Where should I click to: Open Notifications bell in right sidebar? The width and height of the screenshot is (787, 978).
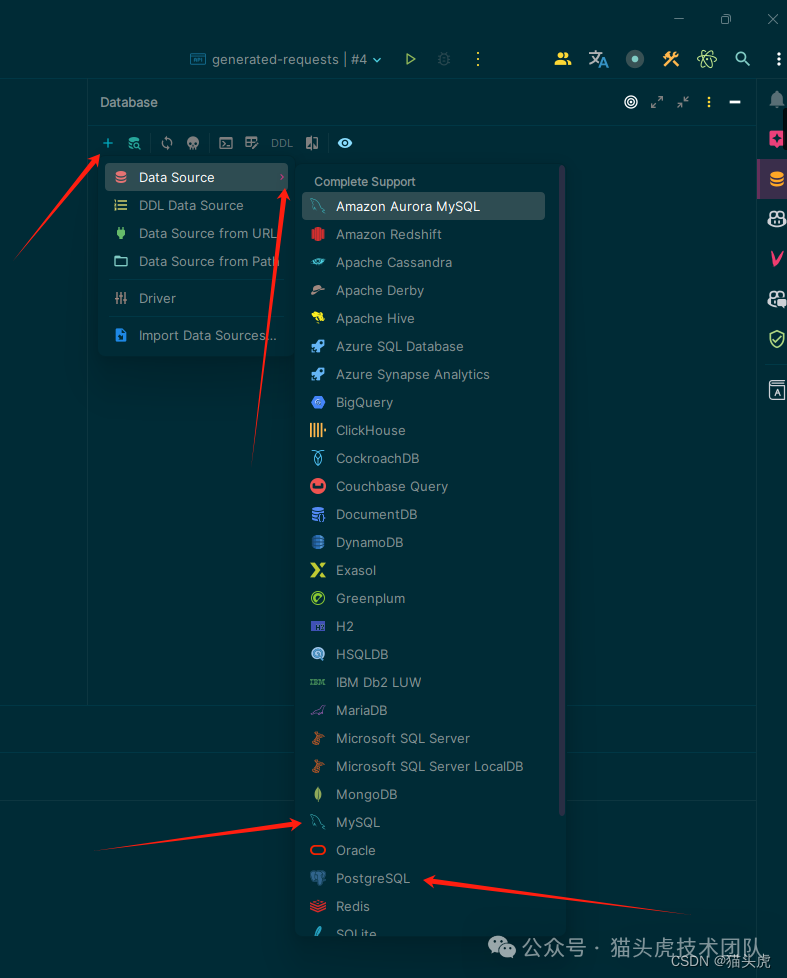(776, 100)
